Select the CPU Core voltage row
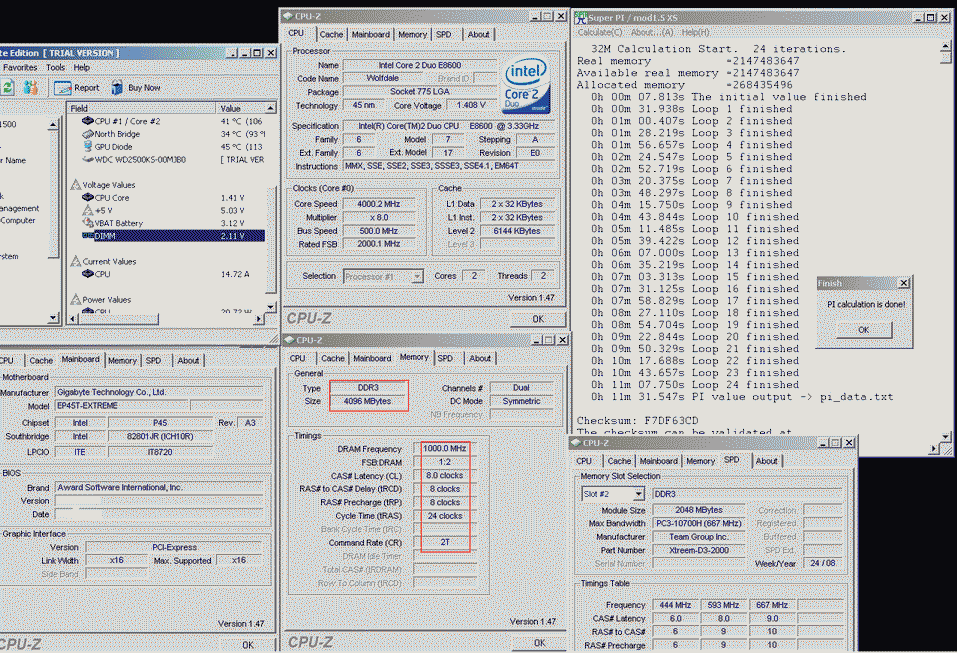This screenshot has width=957, height=653. point(111,198)
